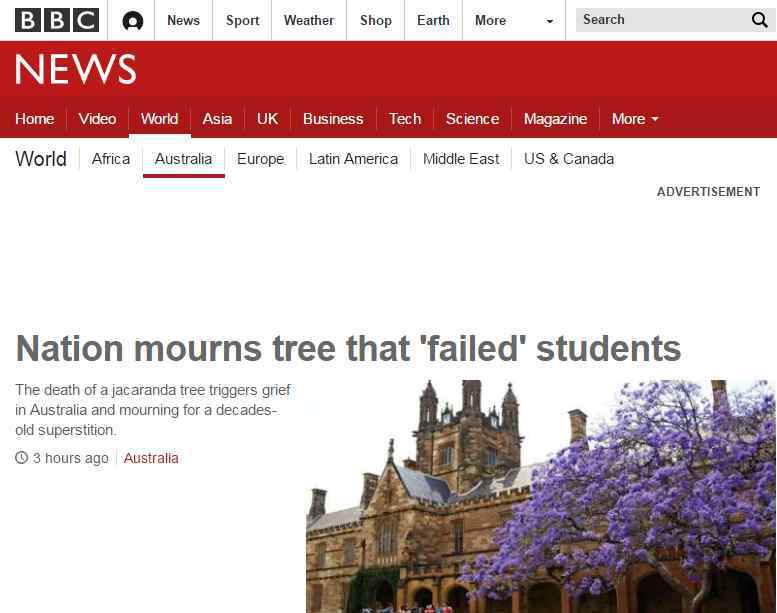Click the clock icon beside 3 hours ago
Screen dimensions: 777x613
(21, 457)
